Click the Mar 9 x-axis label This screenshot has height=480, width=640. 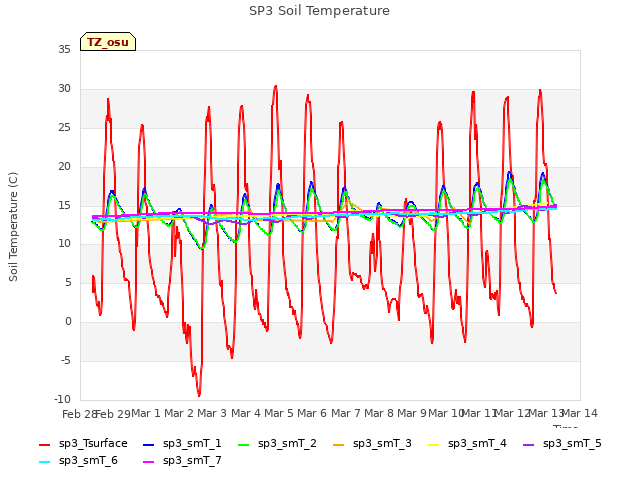coord(412,413)
